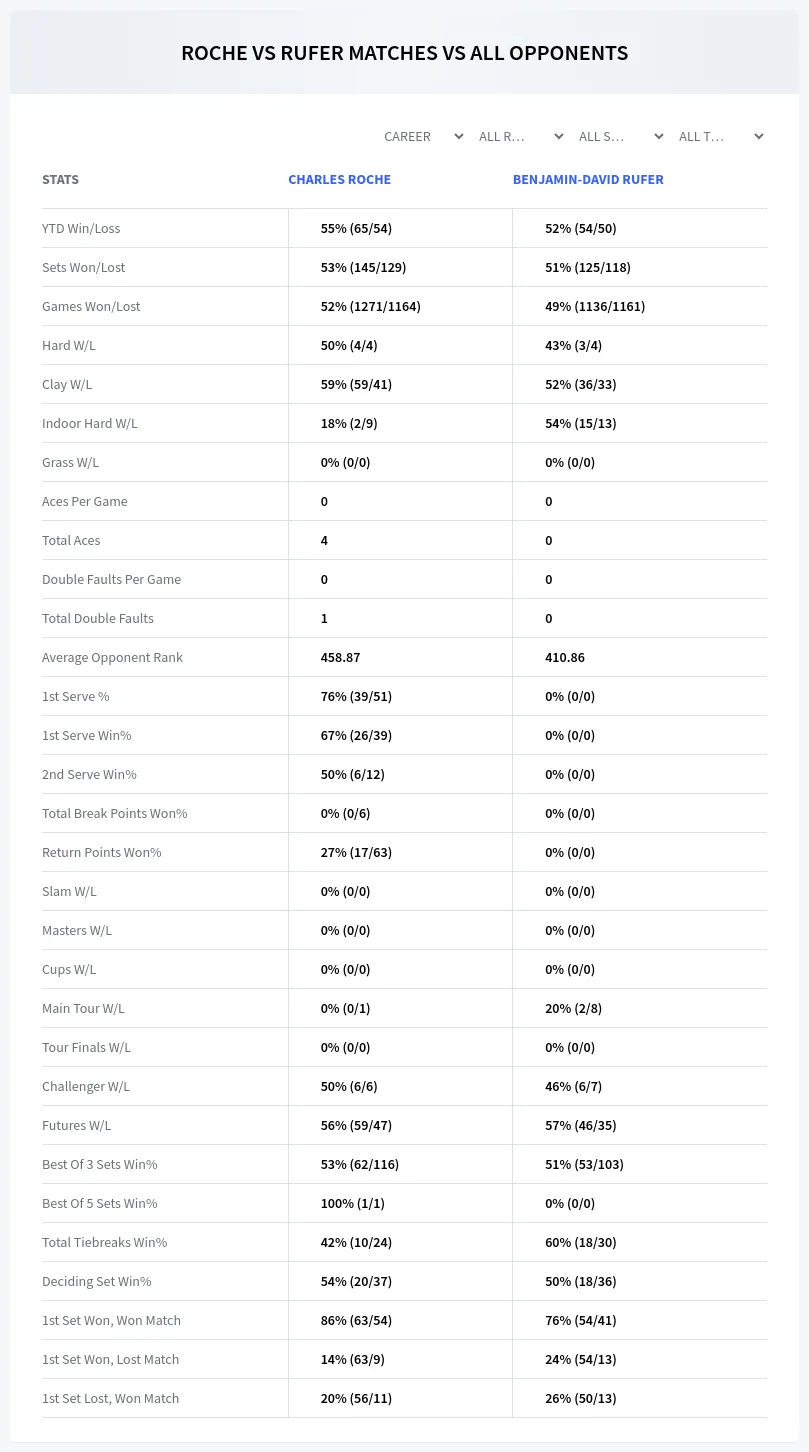Click Rufer's Total Tiebreaks Win% value
809x1452 pixels.
click(580, 1242)
